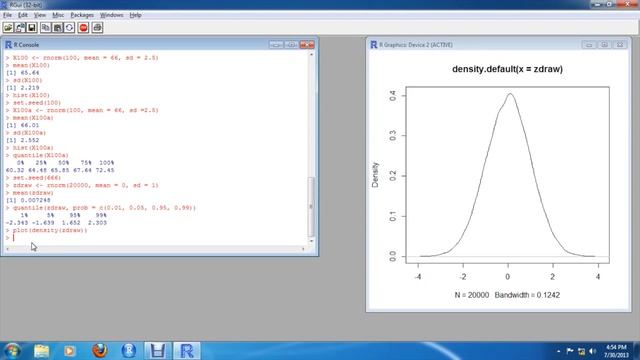
Task: Open the File menu
Action: (7, 15)
